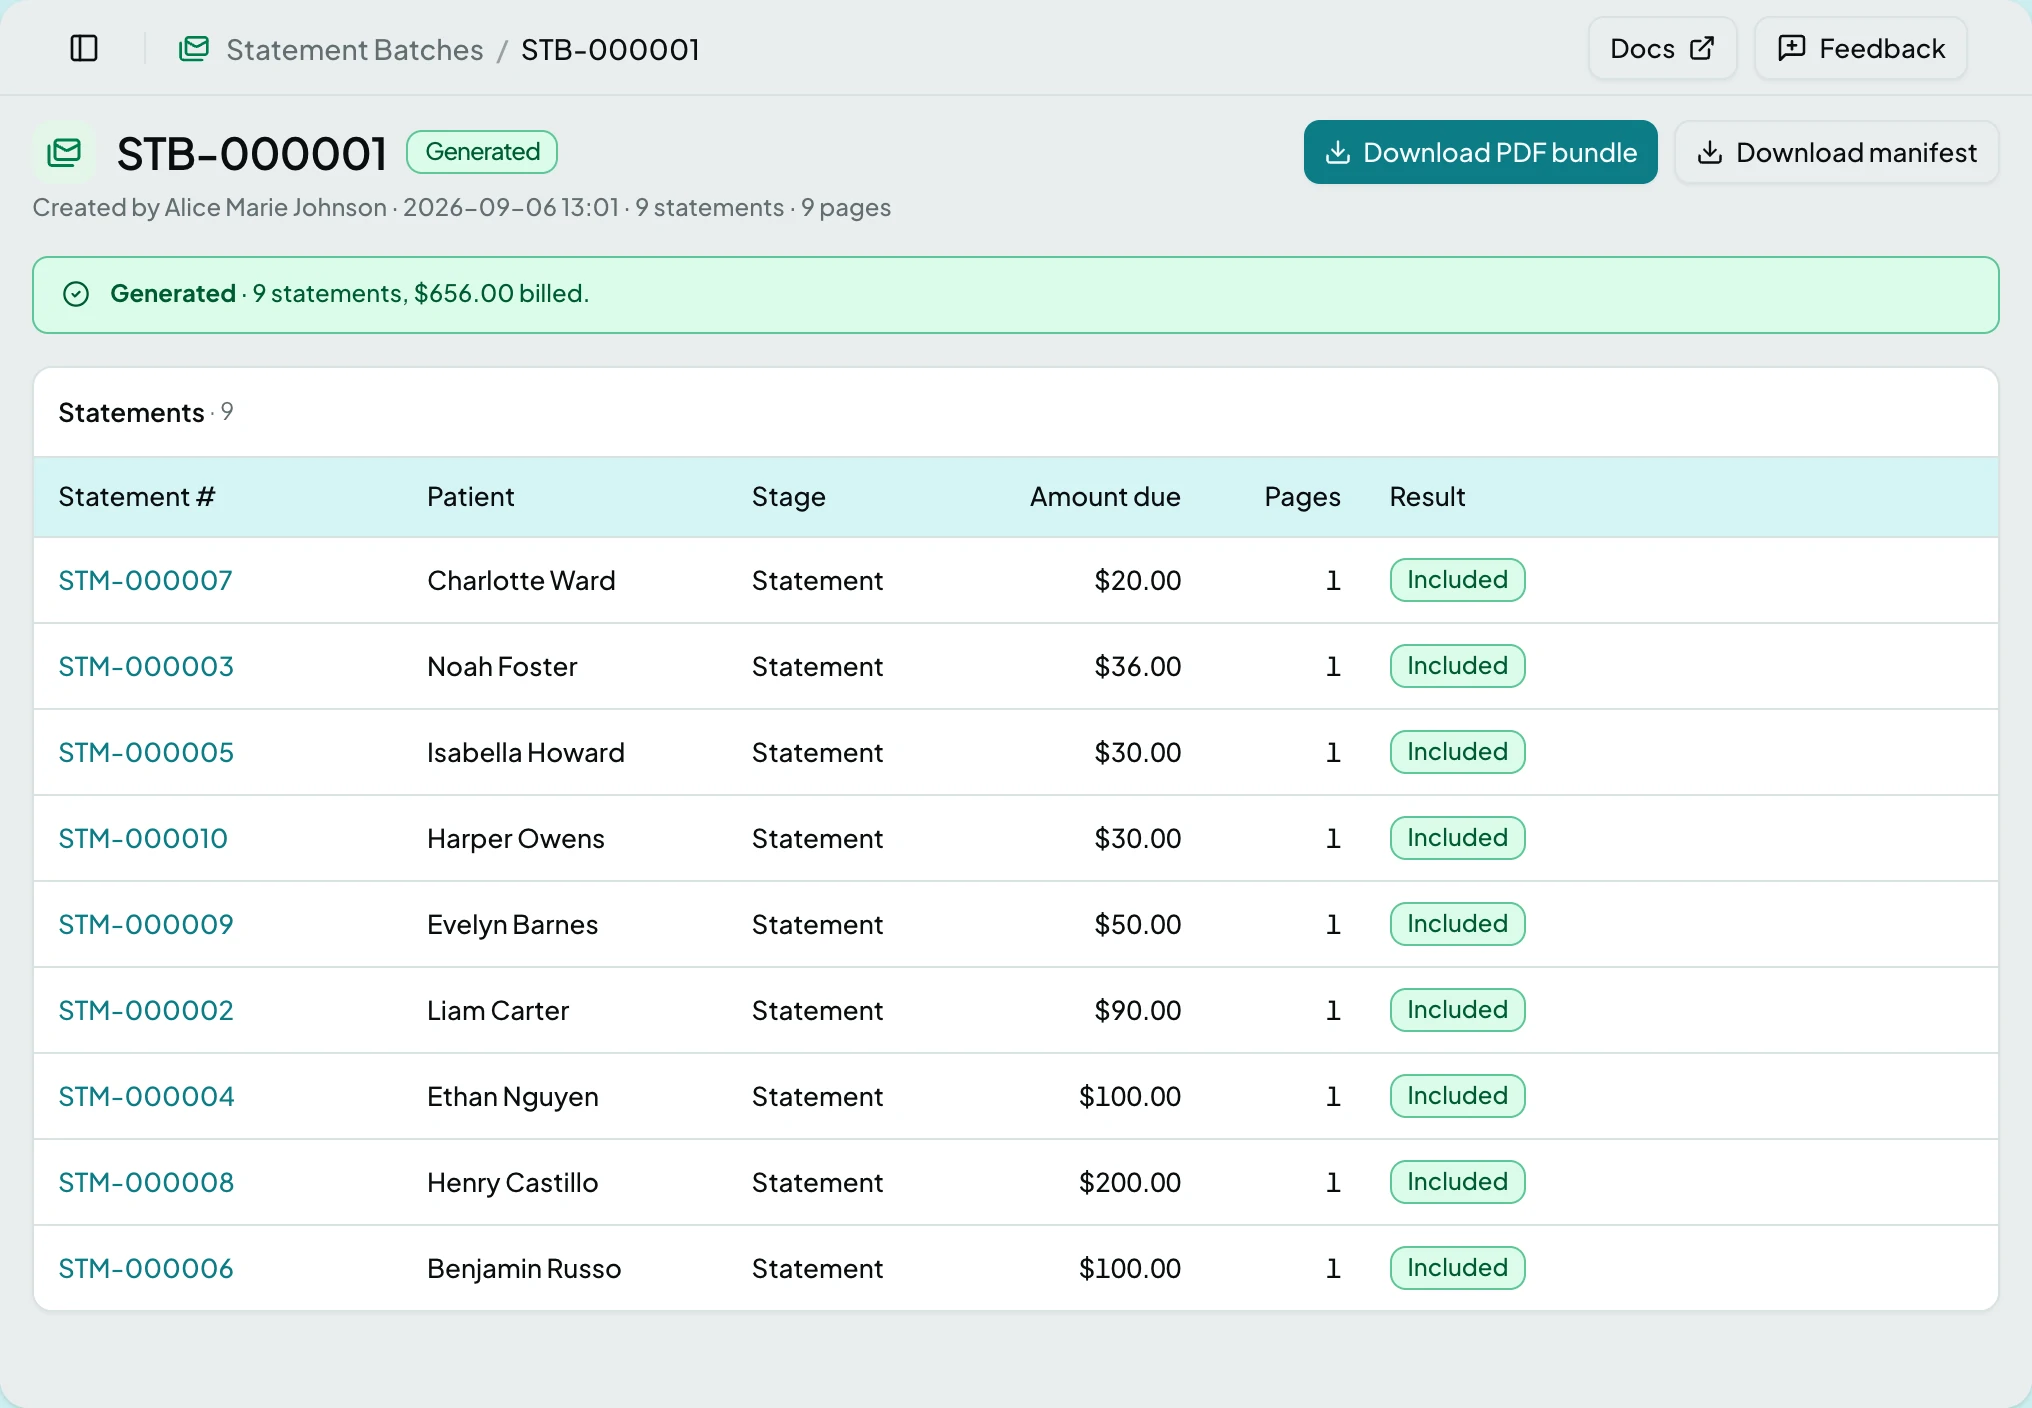Viewport: 2032px width, 1408px height.
Task: Click the Included badge in Benjamin Russo row
Action: [x=1457, y=1268]
